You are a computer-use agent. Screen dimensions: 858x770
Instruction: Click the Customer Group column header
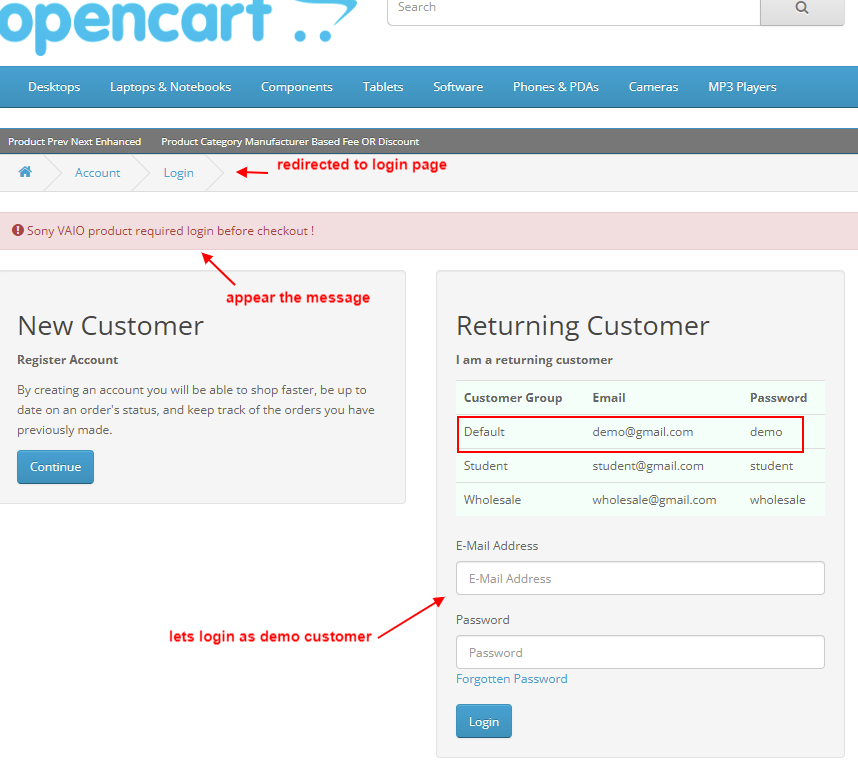coord(513,398)
